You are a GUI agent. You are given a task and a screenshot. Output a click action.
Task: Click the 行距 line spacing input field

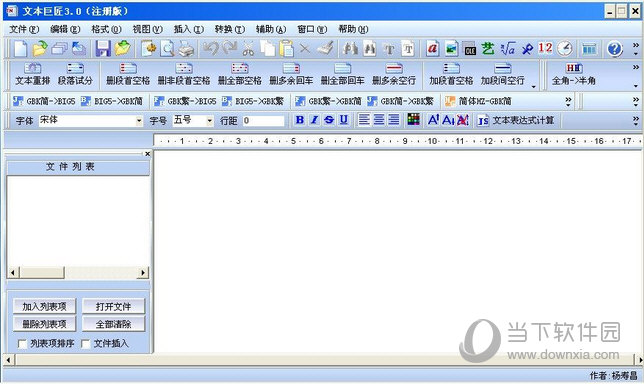point(263,120)
